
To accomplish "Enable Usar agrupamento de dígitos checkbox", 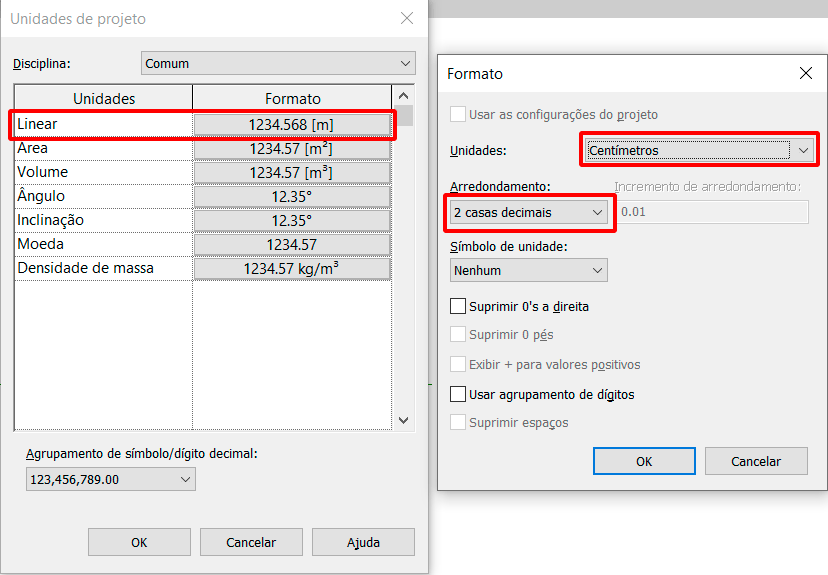I will (x=458, y=394).
